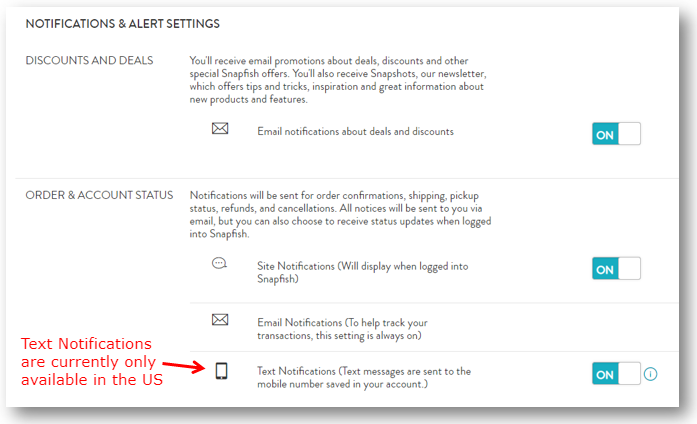Click the Snapfish offers promotions description paragraph
The height and width of the screenshot is (424, 697).
(338, 80)
